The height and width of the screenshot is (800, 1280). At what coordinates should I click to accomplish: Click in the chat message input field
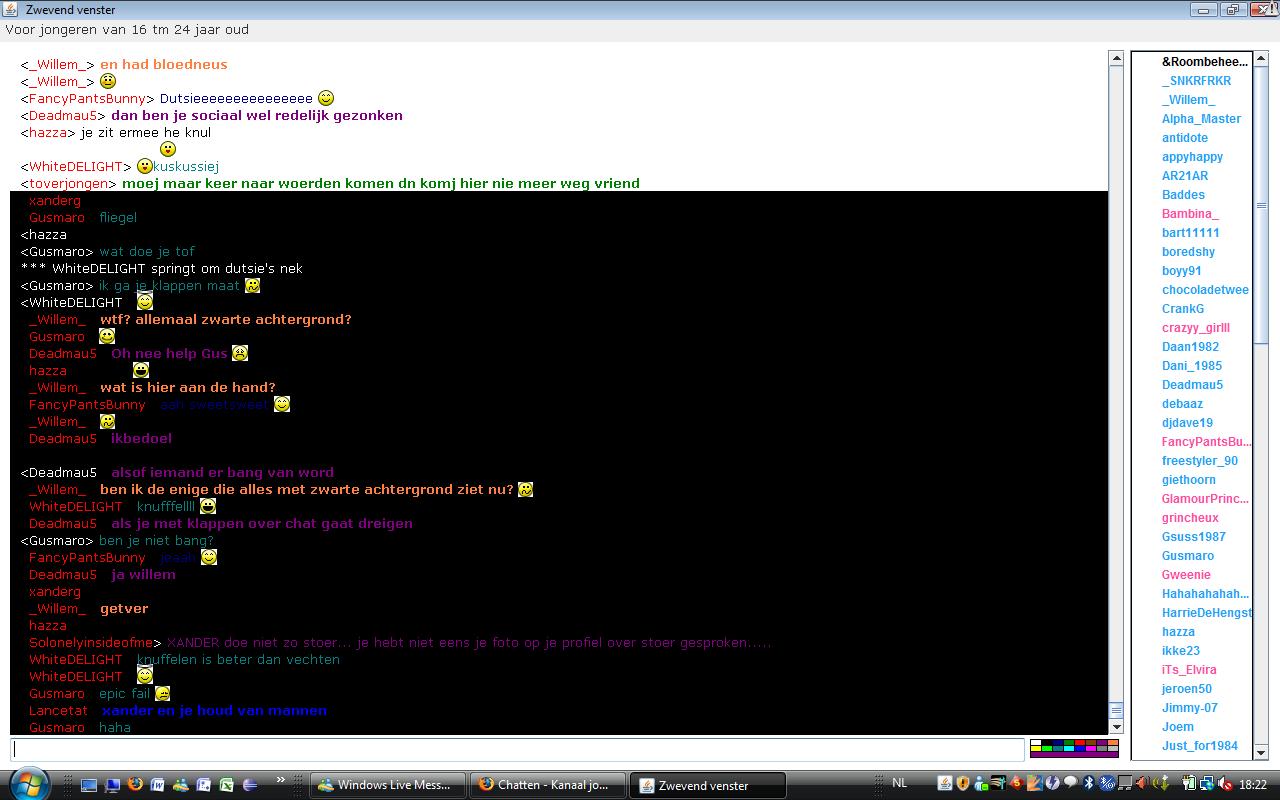tap(517, 748)
